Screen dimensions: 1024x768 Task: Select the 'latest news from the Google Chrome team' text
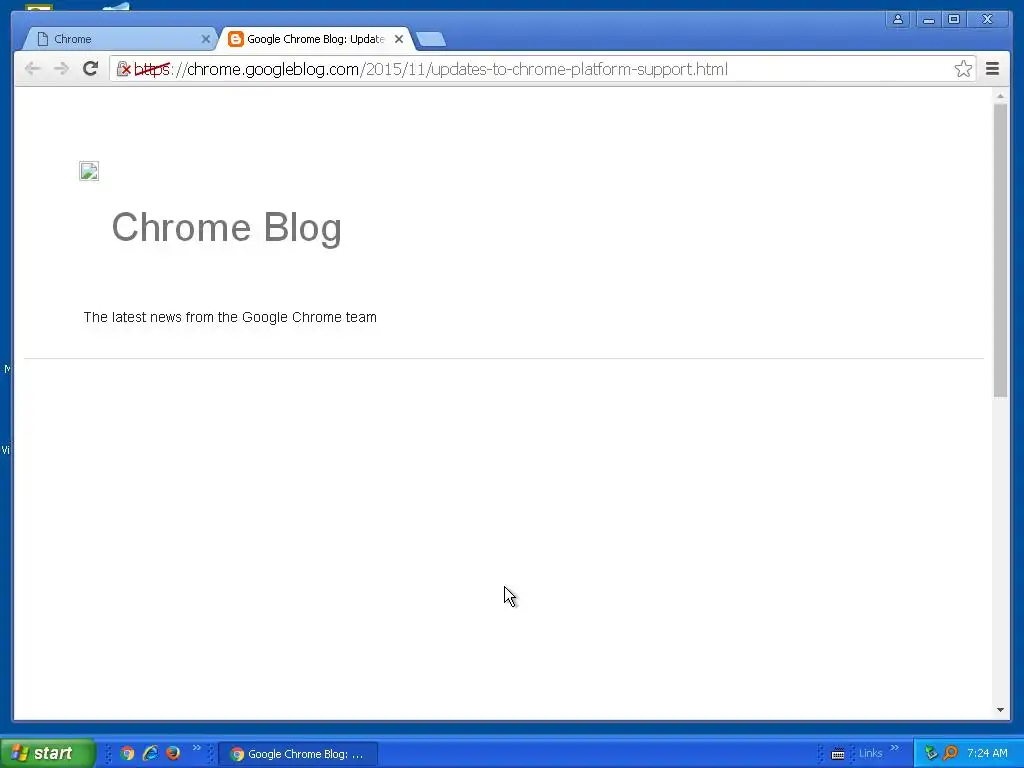(244, 317)
